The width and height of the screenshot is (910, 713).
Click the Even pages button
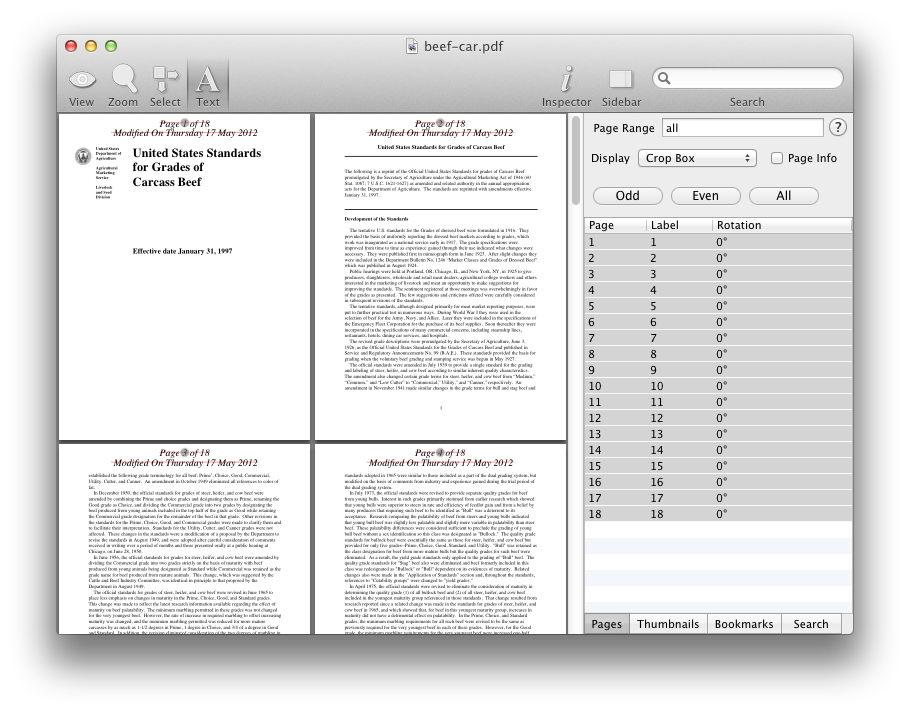[x=705, y=196]
